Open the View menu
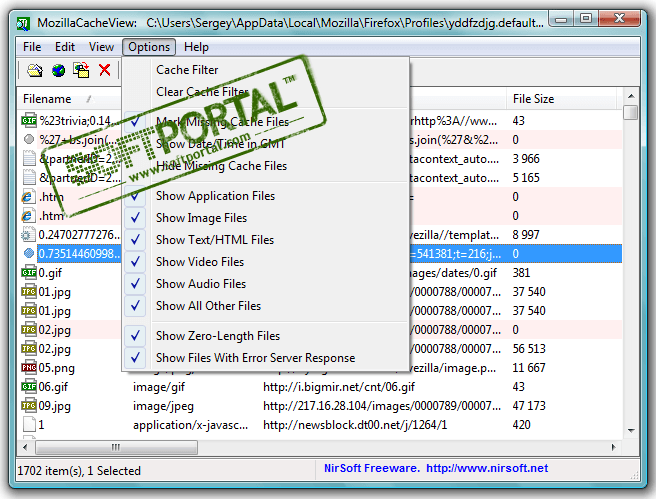Viewport: 656px width, 499px height. click(x=101, y=47)
